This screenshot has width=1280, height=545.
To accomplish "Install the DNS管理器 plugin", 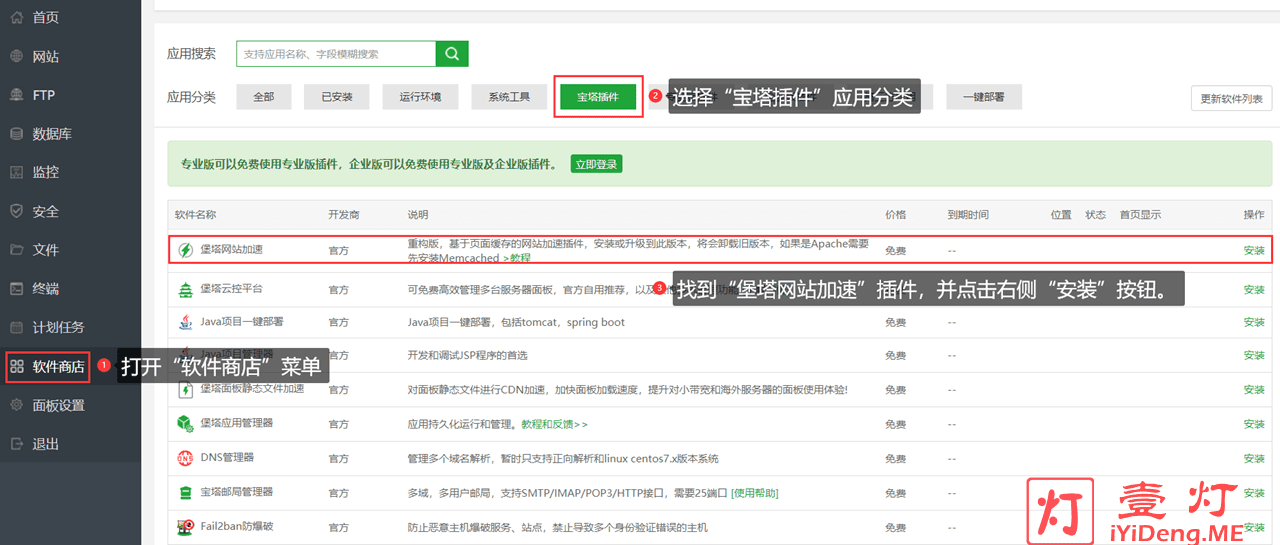I will click(x=1254, y=458).
